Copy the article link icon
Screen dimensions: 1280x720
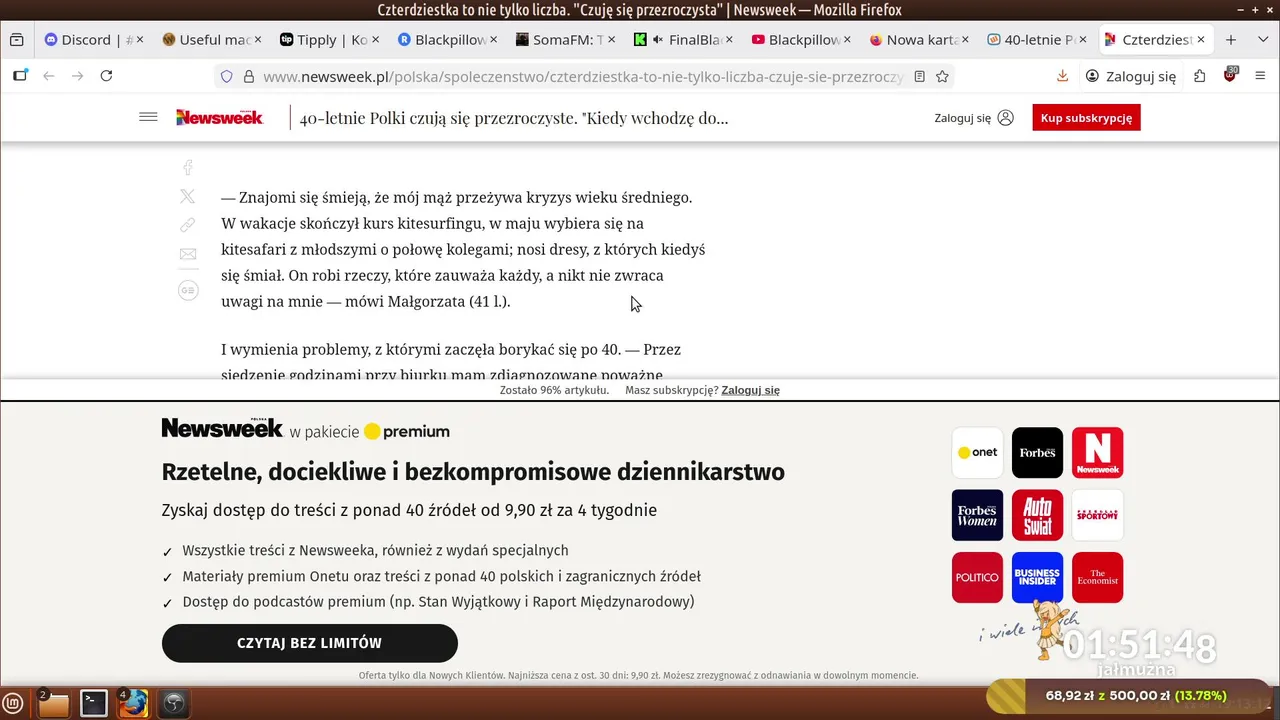point(187,225)
